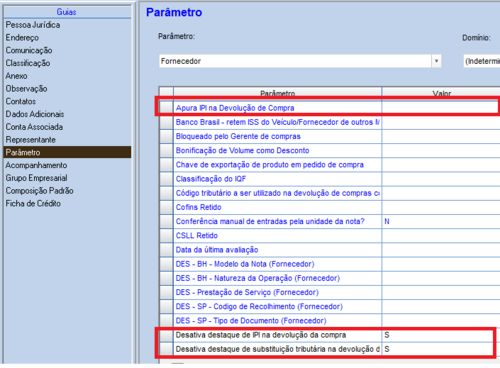Go to the Comunicação guide
This screenshot has width=500, height=368.
(x=29, y=50)
